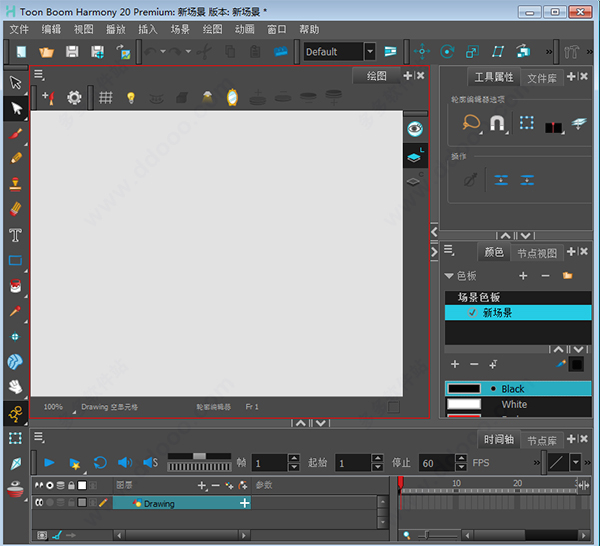Image resolution: width=600 pixels, height=546 pixels.
Task: Click the light bulb light table icon
Action: coord(130,98)
